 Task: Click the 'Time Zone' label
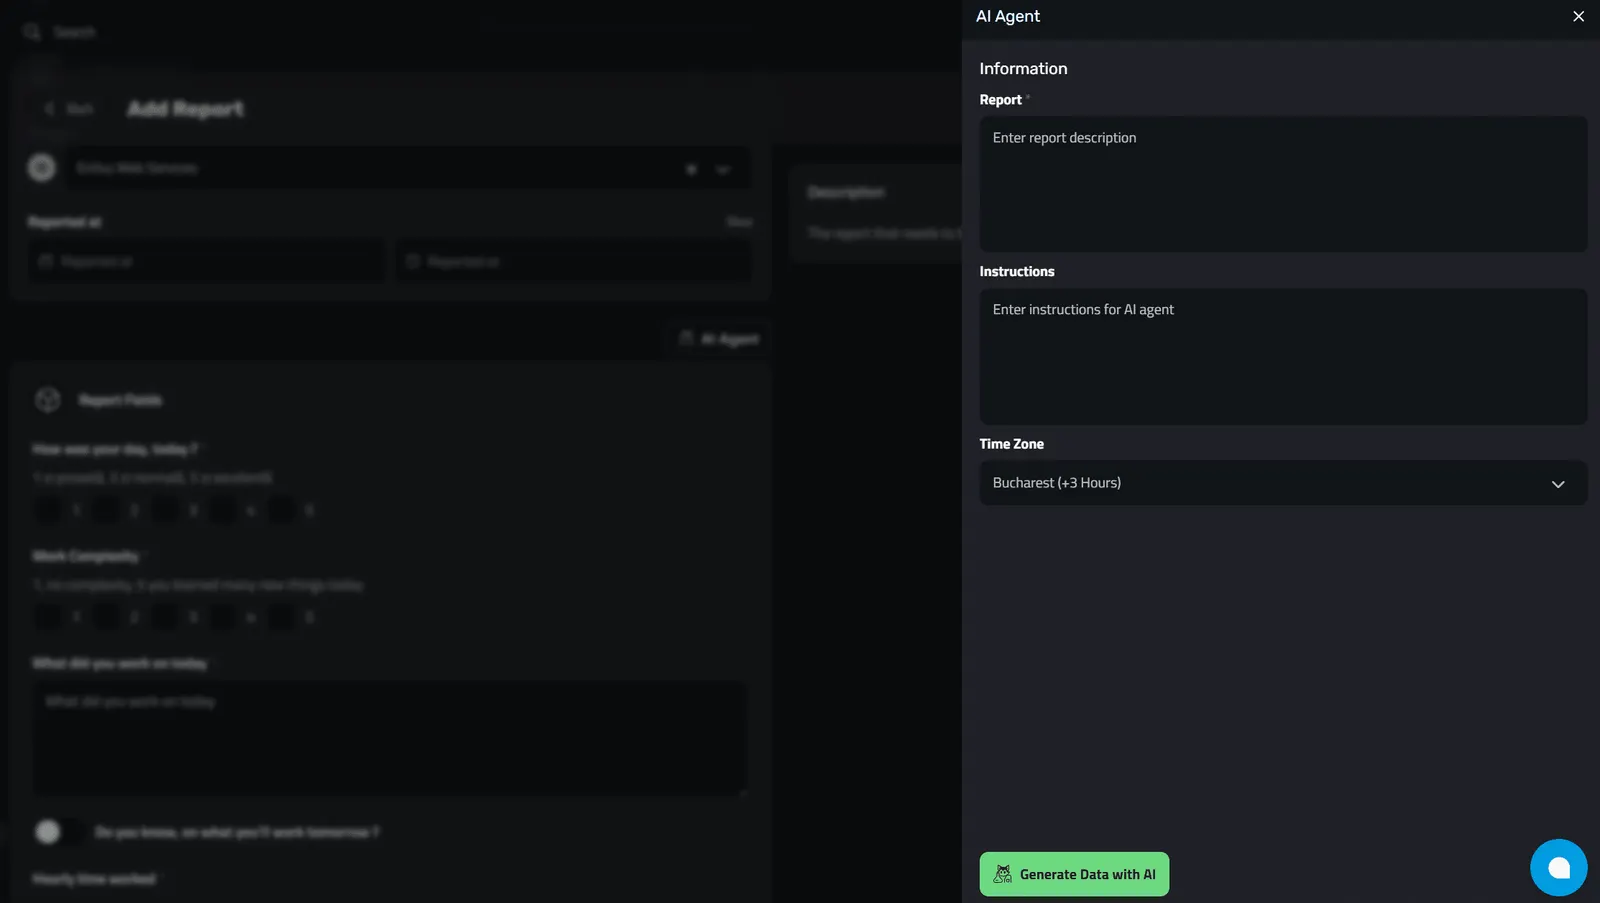point(1011,444)
